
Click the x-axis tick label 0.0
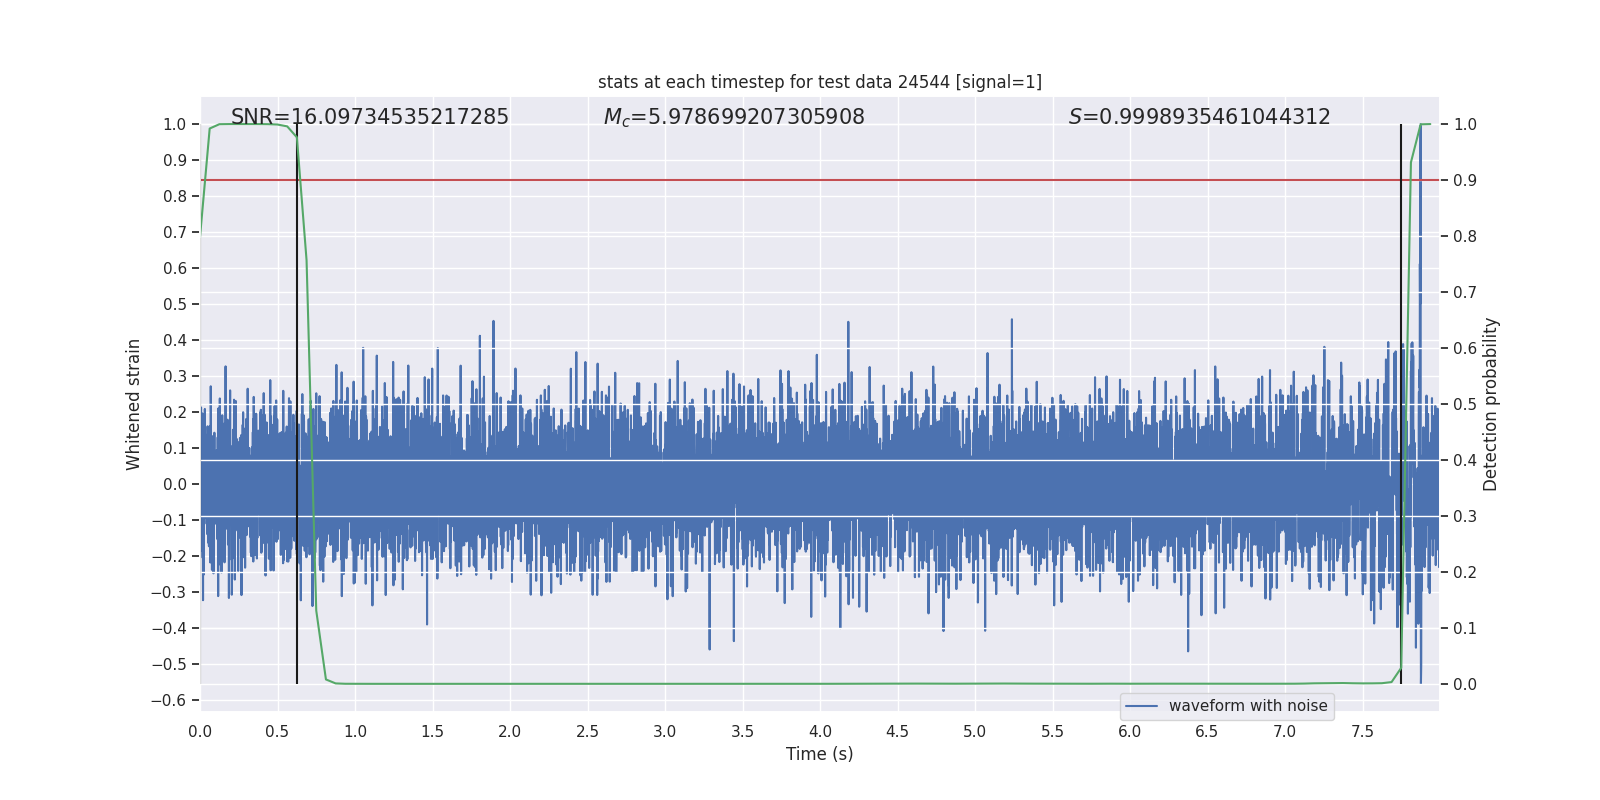click(200, 731)
